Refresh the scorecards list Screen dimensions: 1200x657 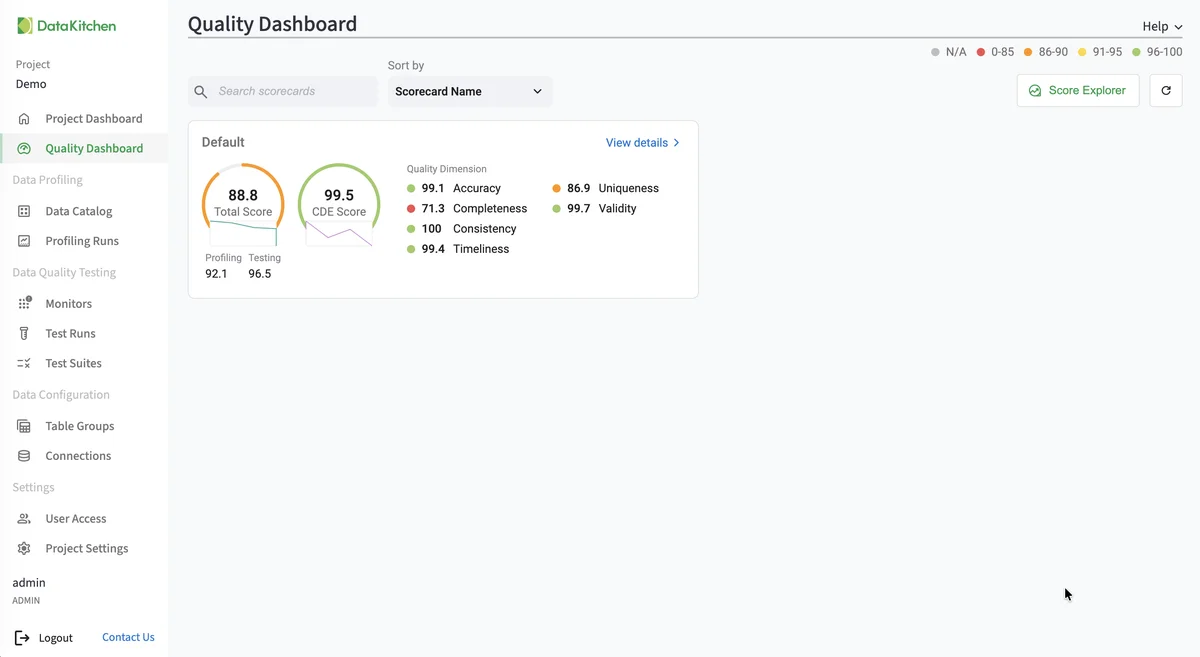[x=1165, y=90]
